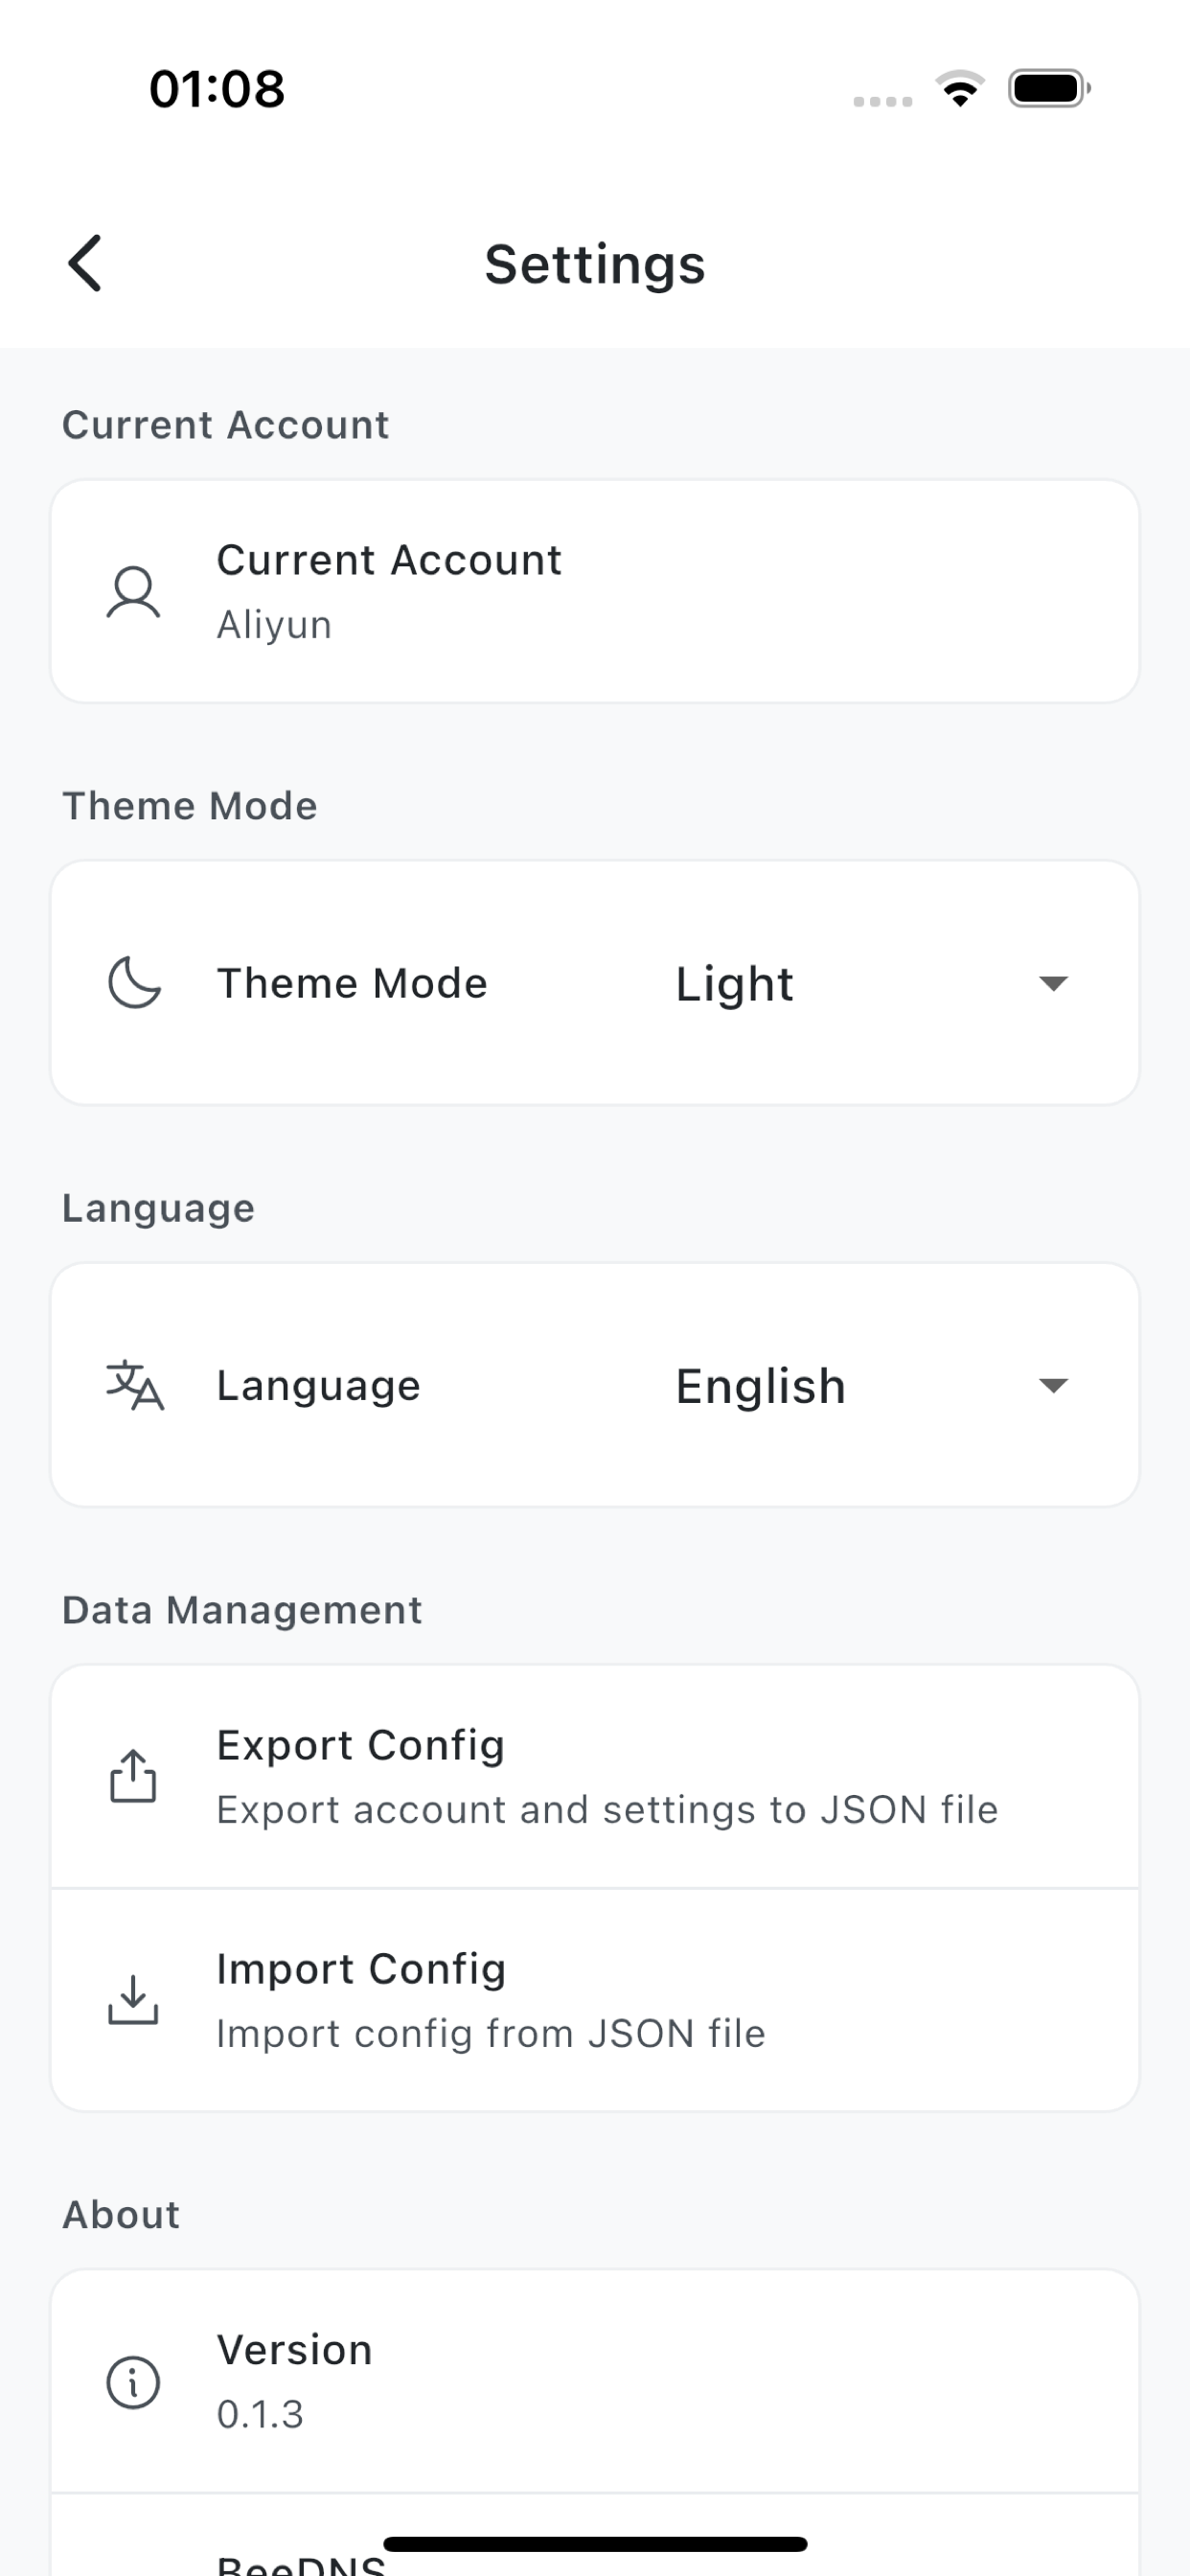Tap the Settings page title
The width and height of the screenshot is (1190, 2576).
(595, 265)
